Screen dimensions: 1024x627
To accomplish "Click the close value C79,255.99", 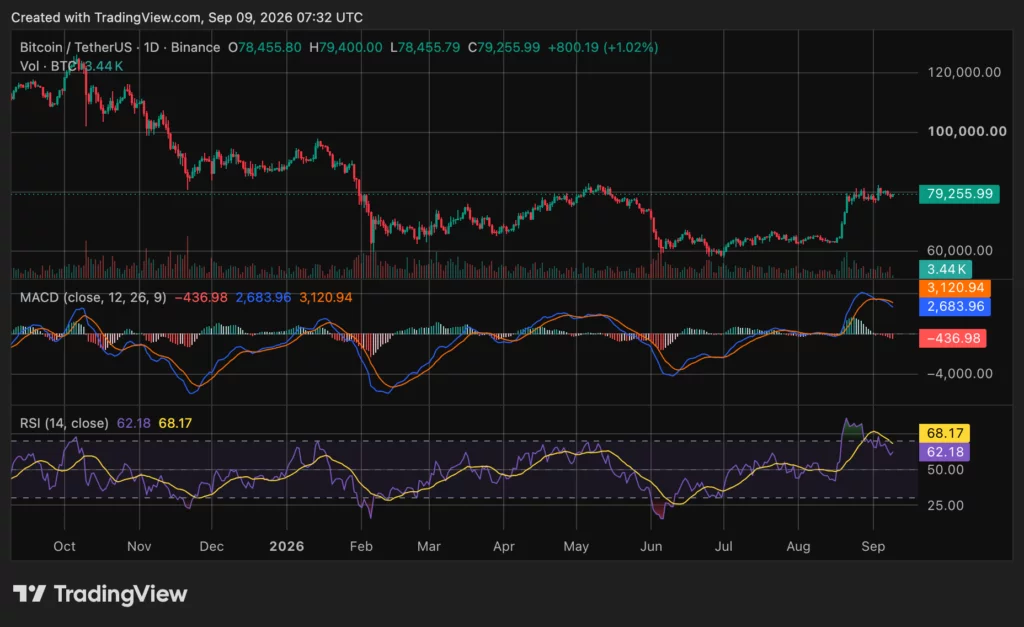I will click(x=504, y=48).
